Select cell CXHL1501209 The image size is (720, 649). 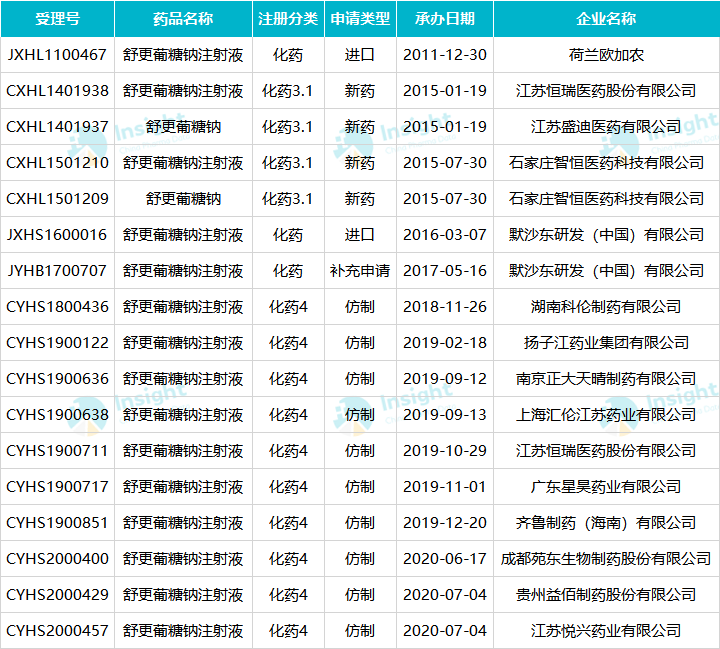tap(57, 199)
